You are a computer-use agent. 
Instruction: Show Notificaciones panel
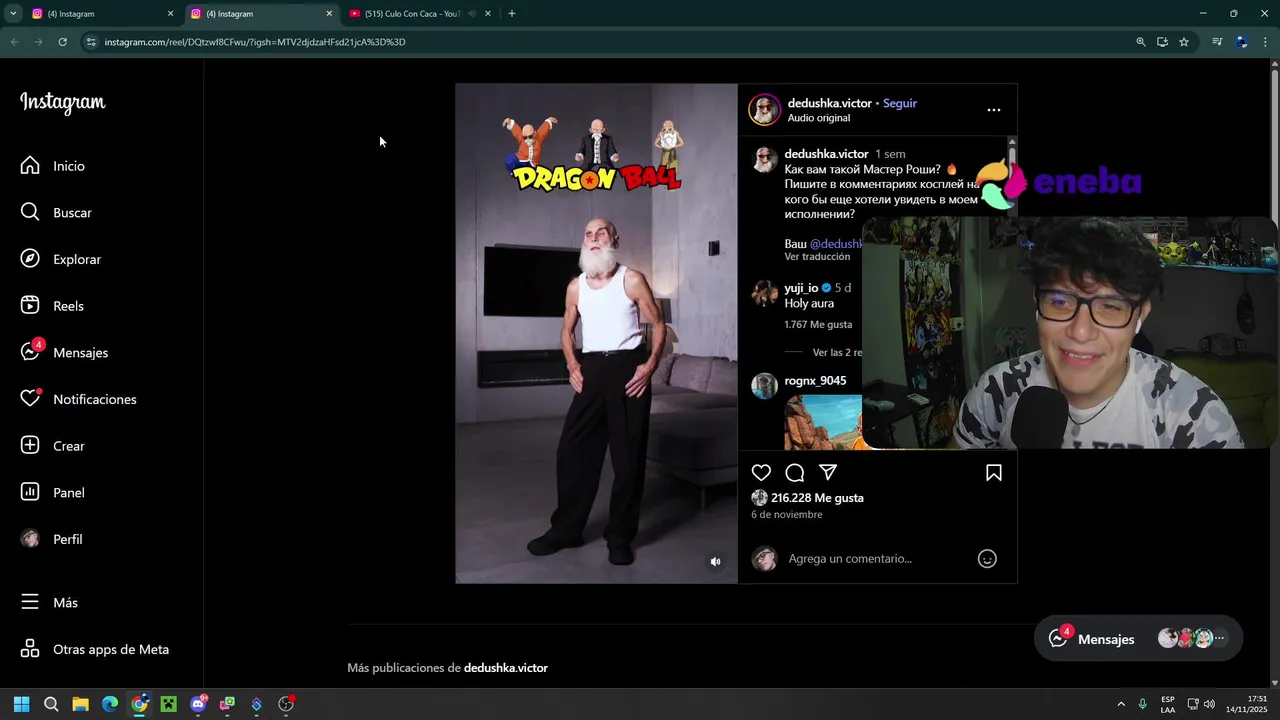pos(79,399)
